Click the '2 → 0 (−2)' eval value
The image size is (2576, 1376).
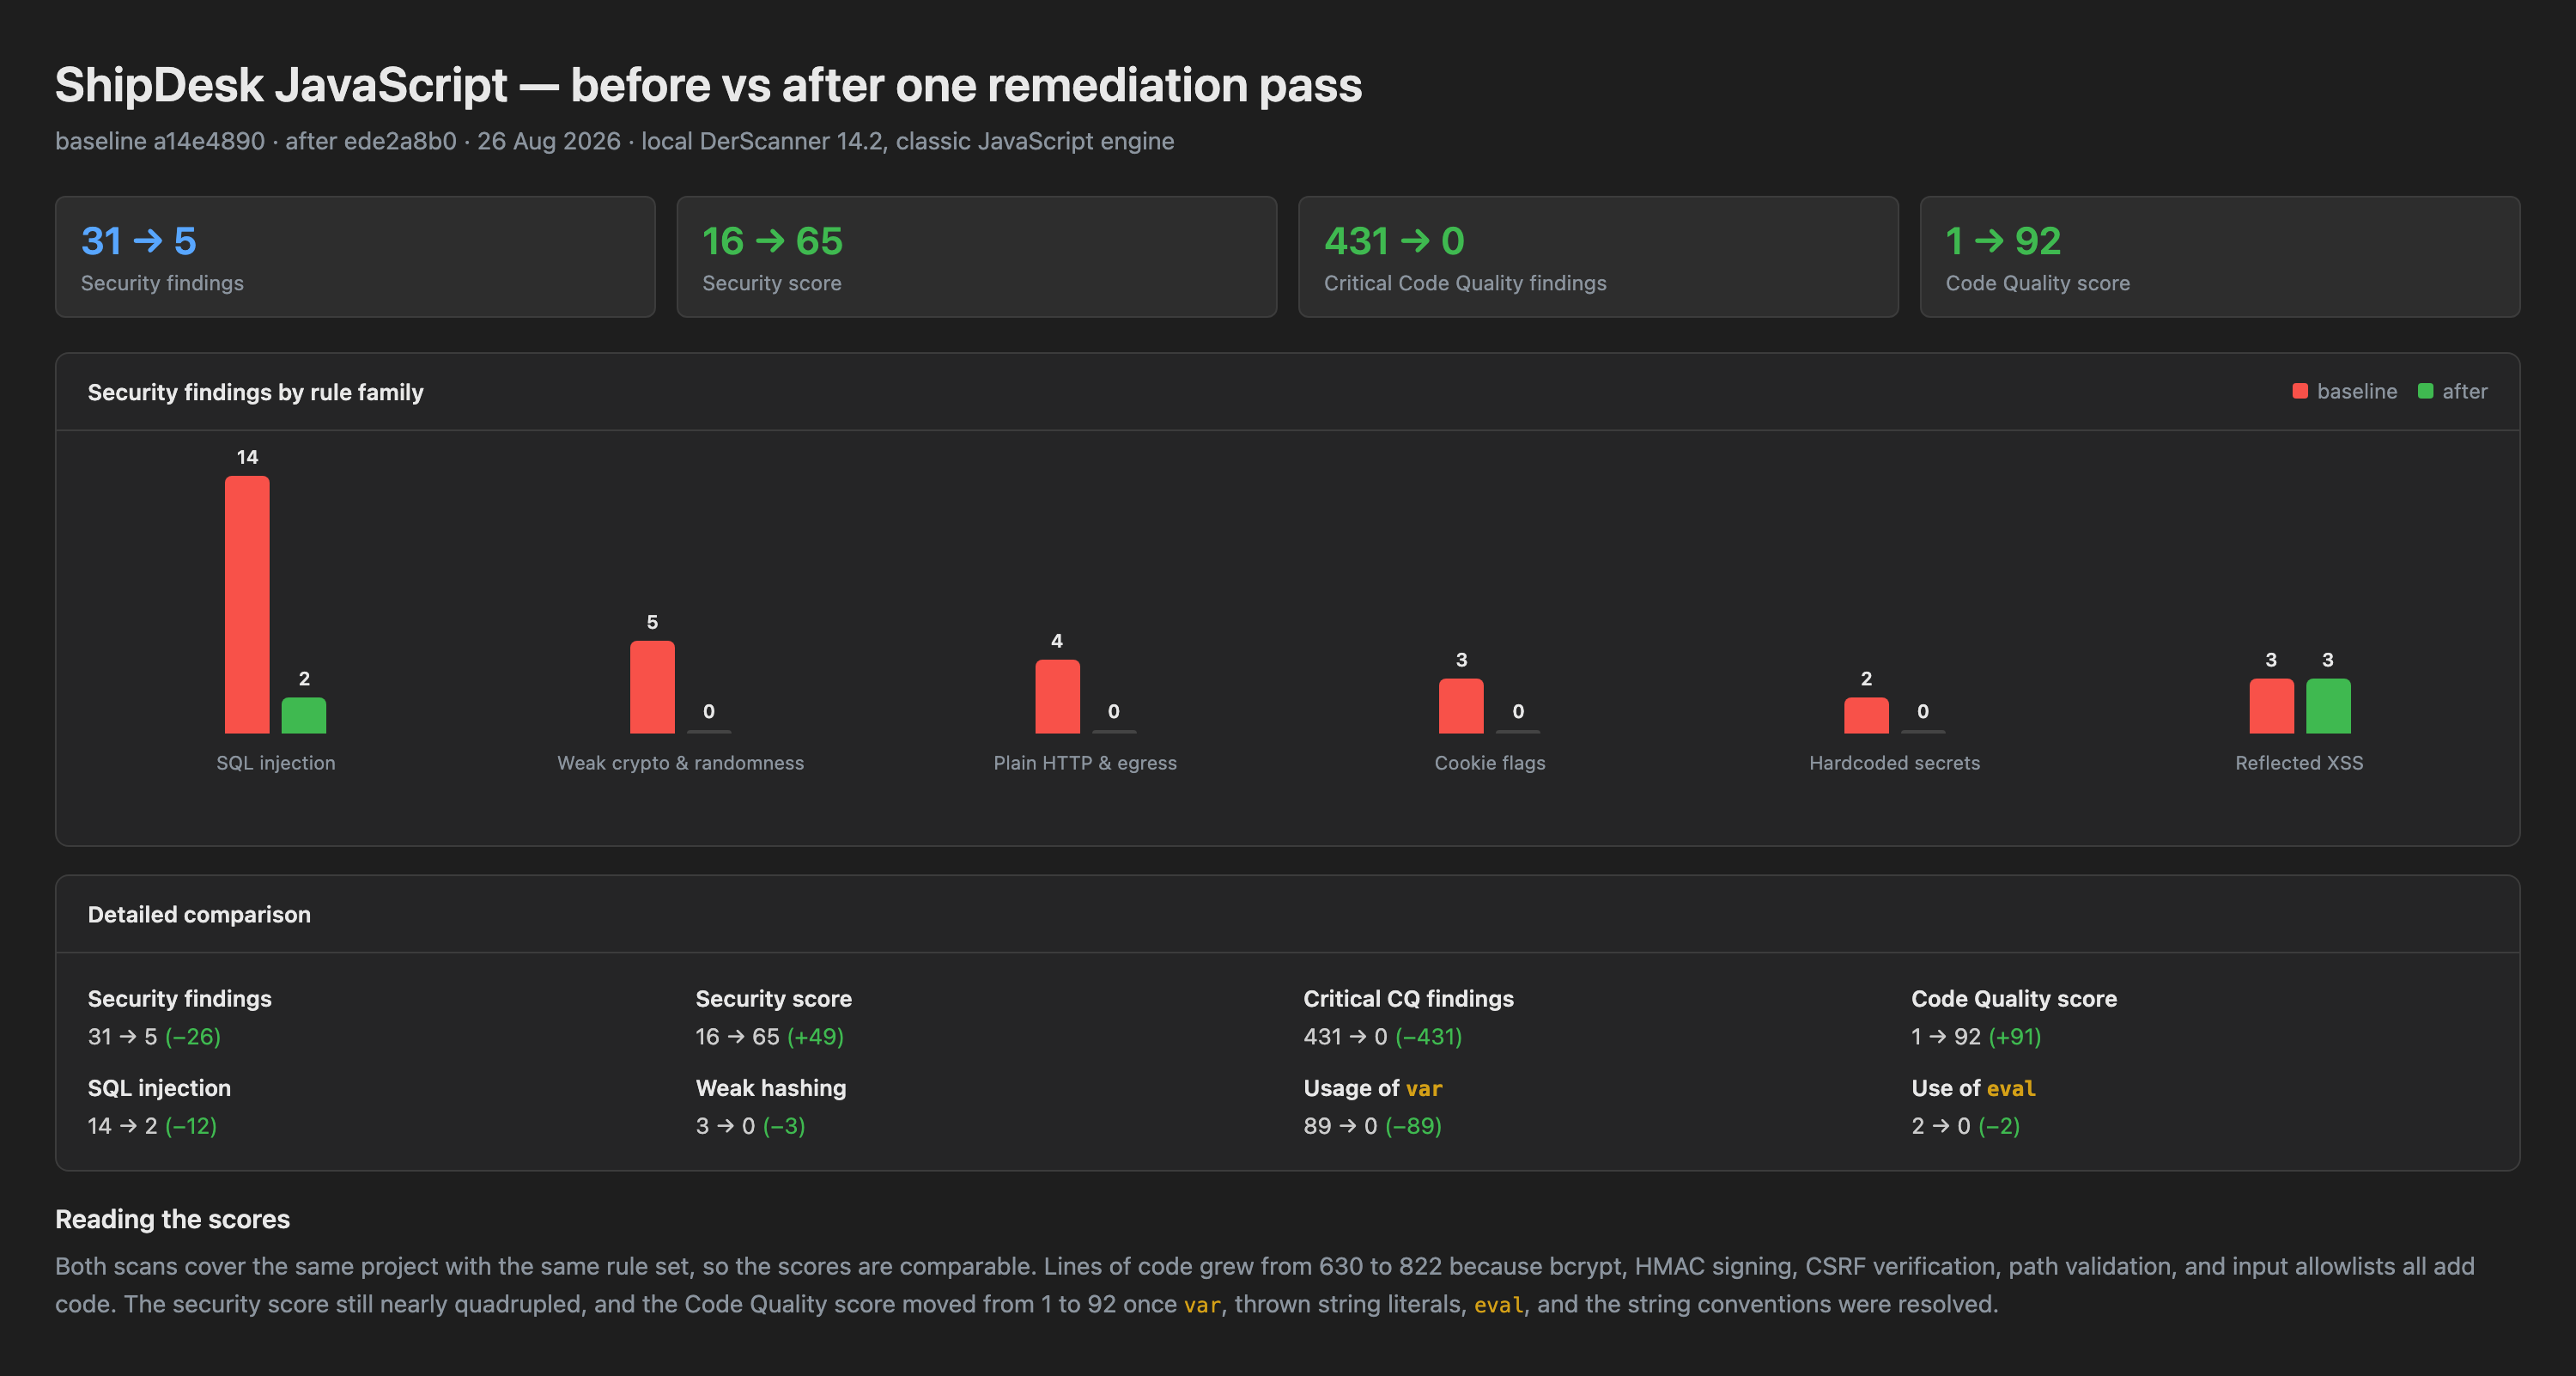pos(1965,1126)
